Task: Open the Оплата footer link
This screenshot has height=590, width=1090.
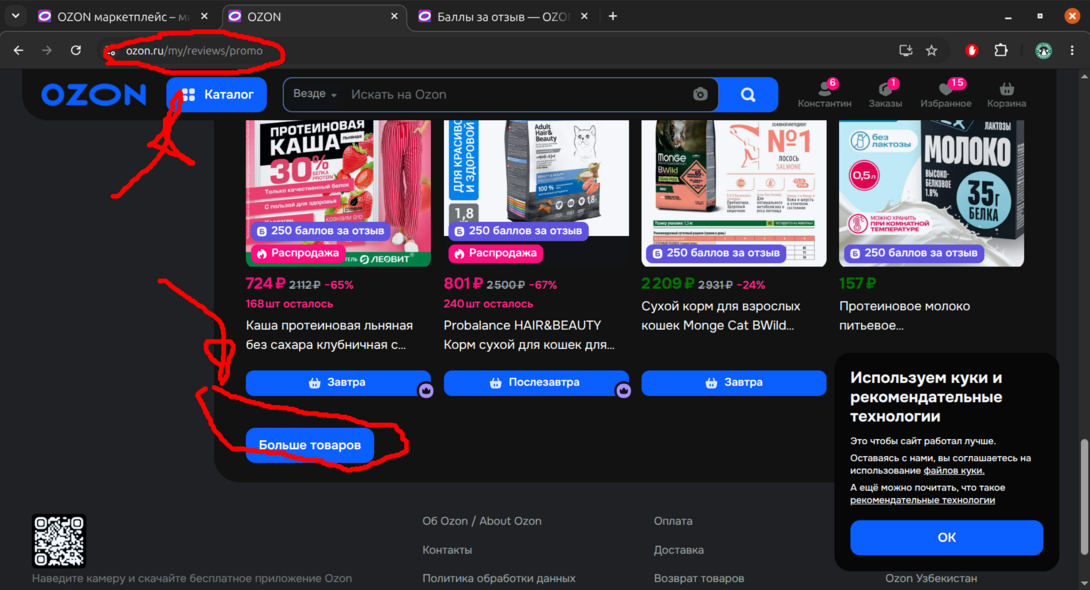Action: (x=673, y=521)
